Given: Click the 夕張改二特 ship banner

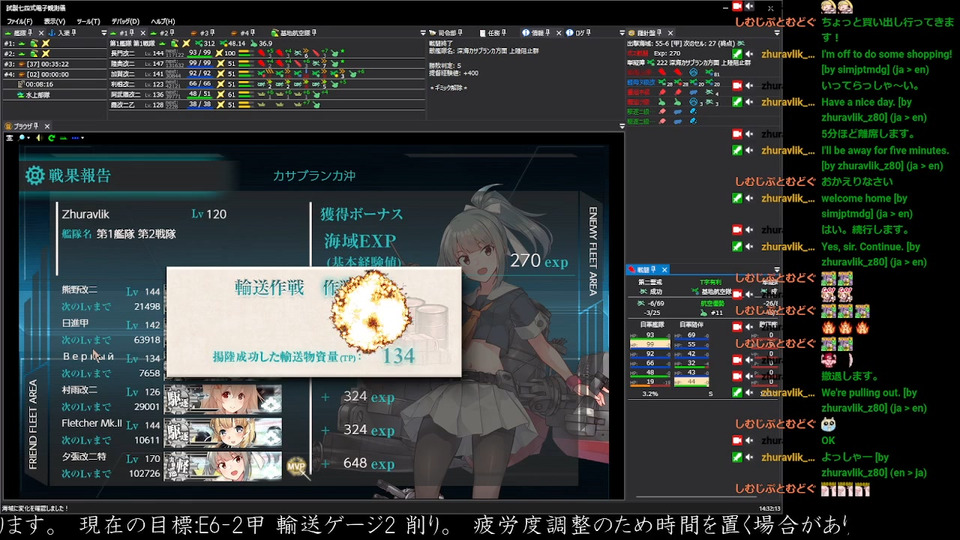Looking at the screenshot, I should click(223, 466).
